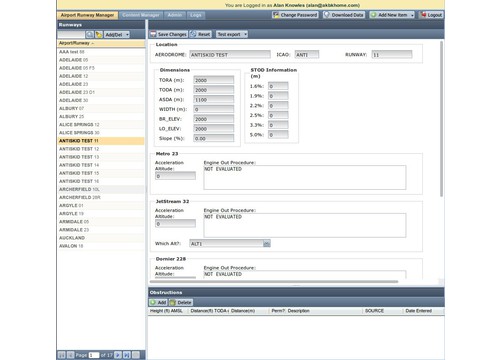Click in the AERODROME field
500x360 pixels.
230,55
